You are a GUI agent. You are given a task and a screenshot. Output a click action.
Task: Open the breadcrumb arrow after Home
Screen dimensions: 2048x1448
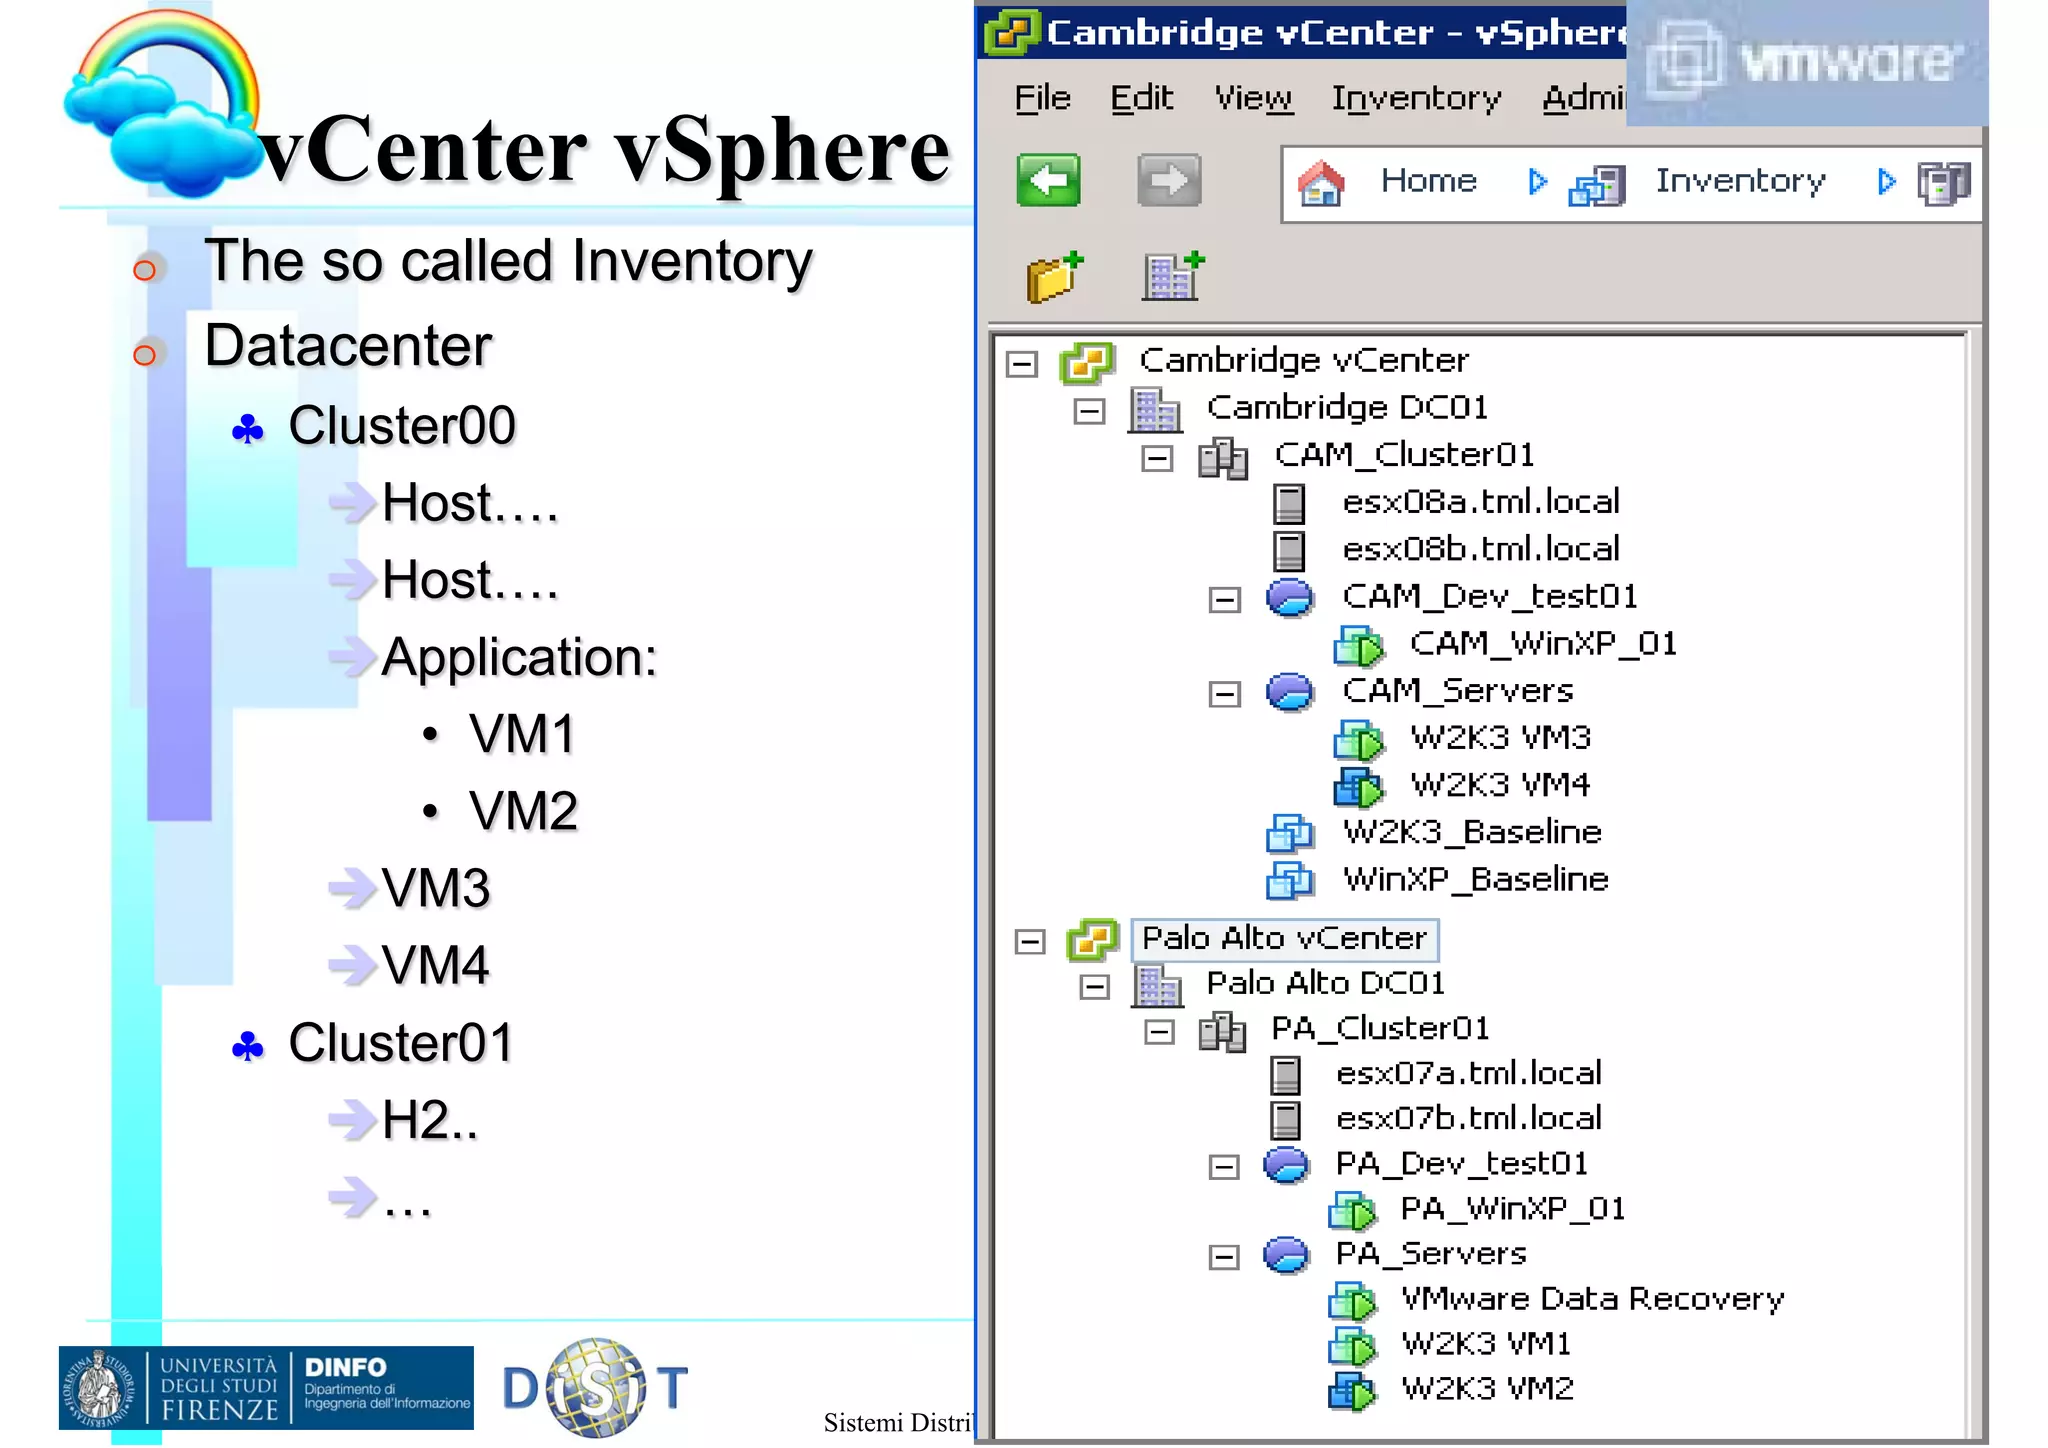coord(1537,182)
